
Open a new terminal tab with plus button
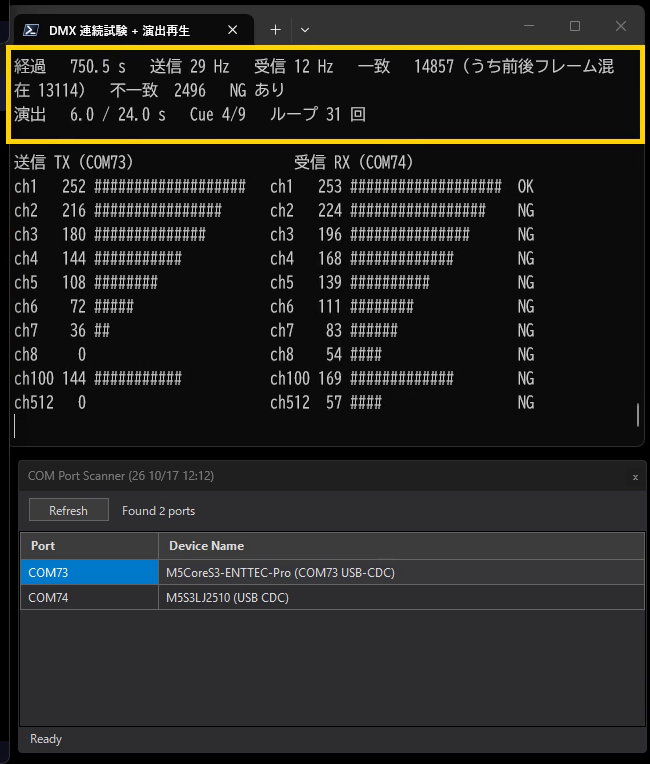[x=276, y=30]
